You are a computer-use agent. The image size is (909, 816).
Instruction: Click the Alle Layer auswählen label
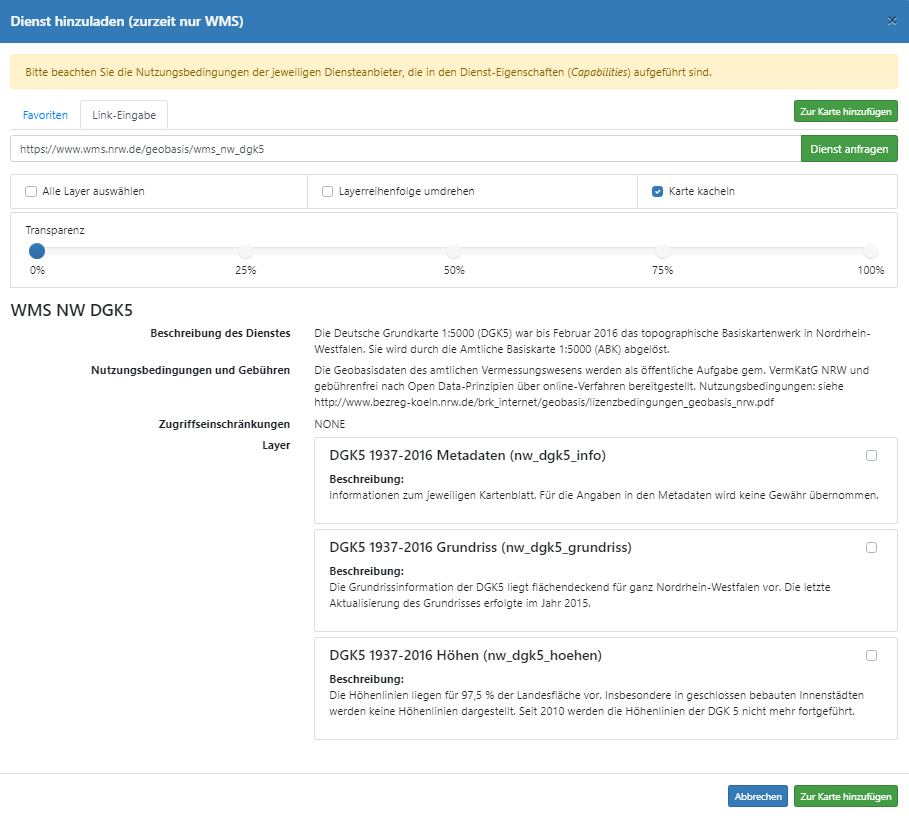[93, 191]
